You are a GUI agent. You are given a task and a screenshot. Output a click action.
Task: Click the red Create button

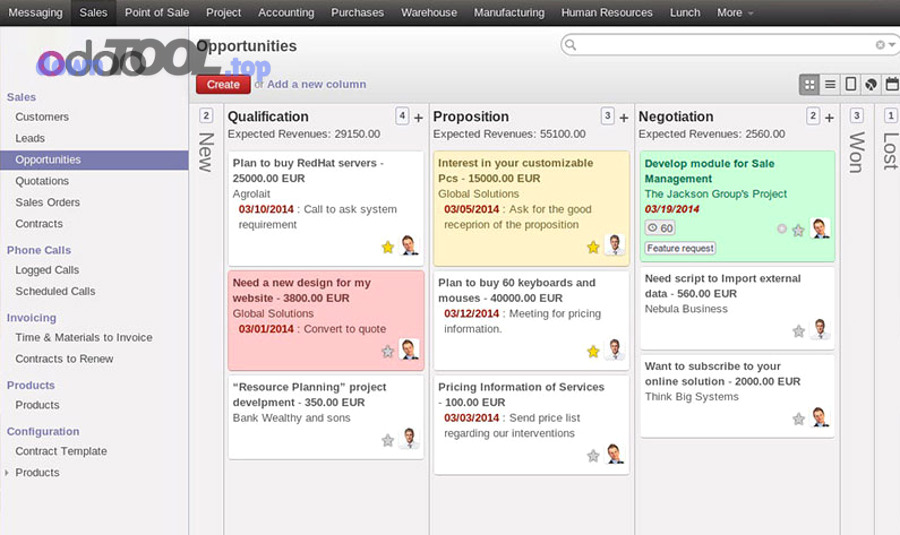tap(223, 84)
